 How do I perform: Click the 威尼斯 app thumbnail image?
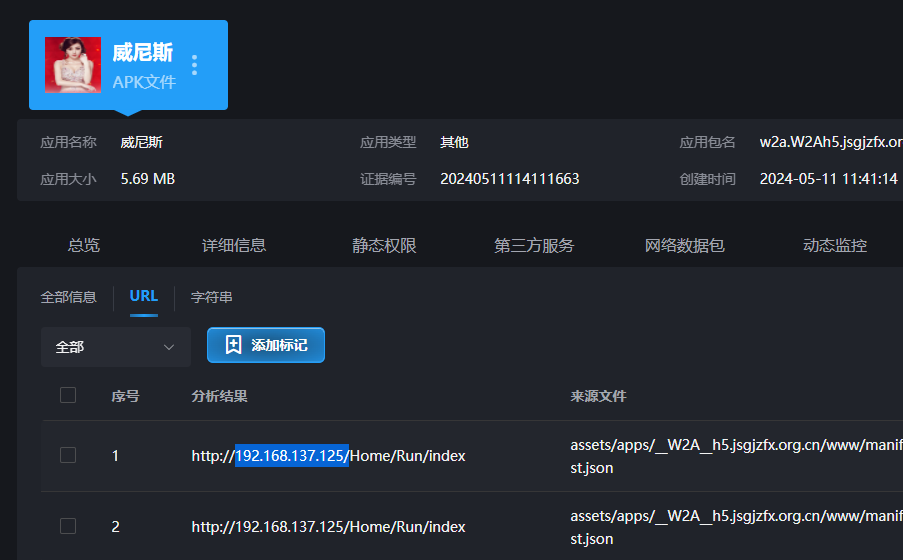coord(73,65)
